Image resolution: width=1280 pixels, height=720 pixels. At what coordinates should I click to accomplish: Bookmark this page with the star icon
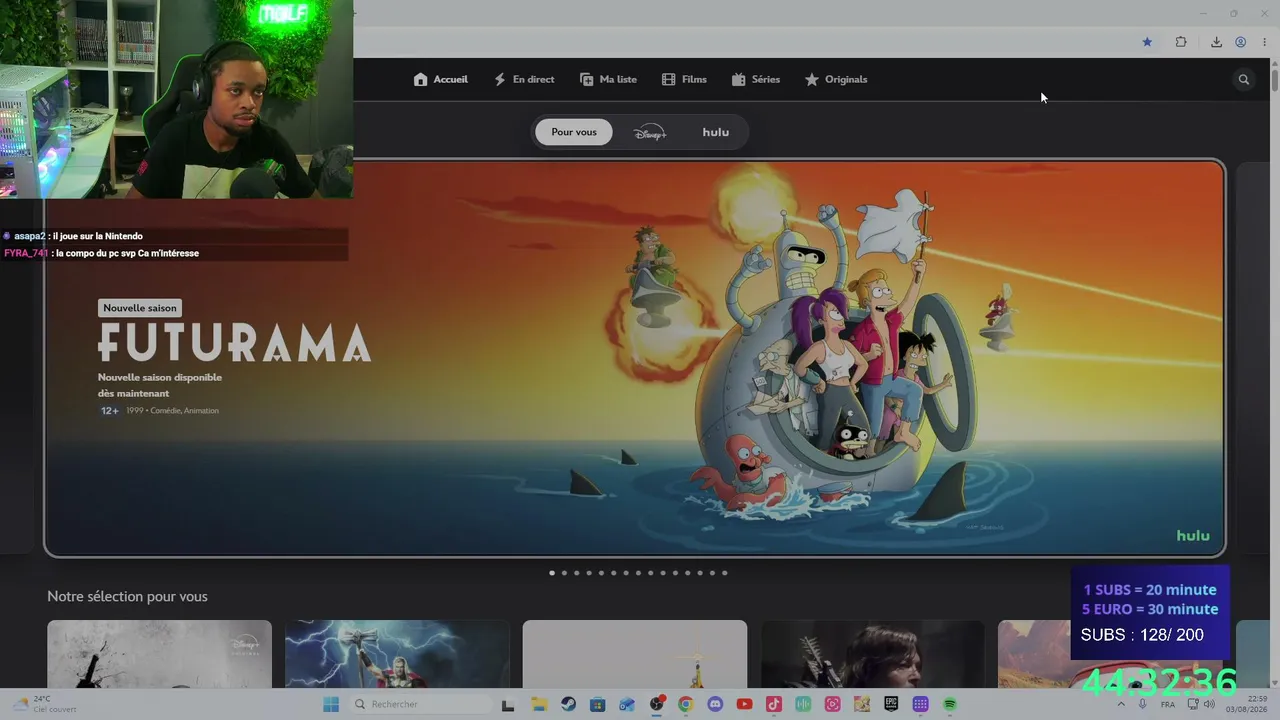click(1147, 42)
